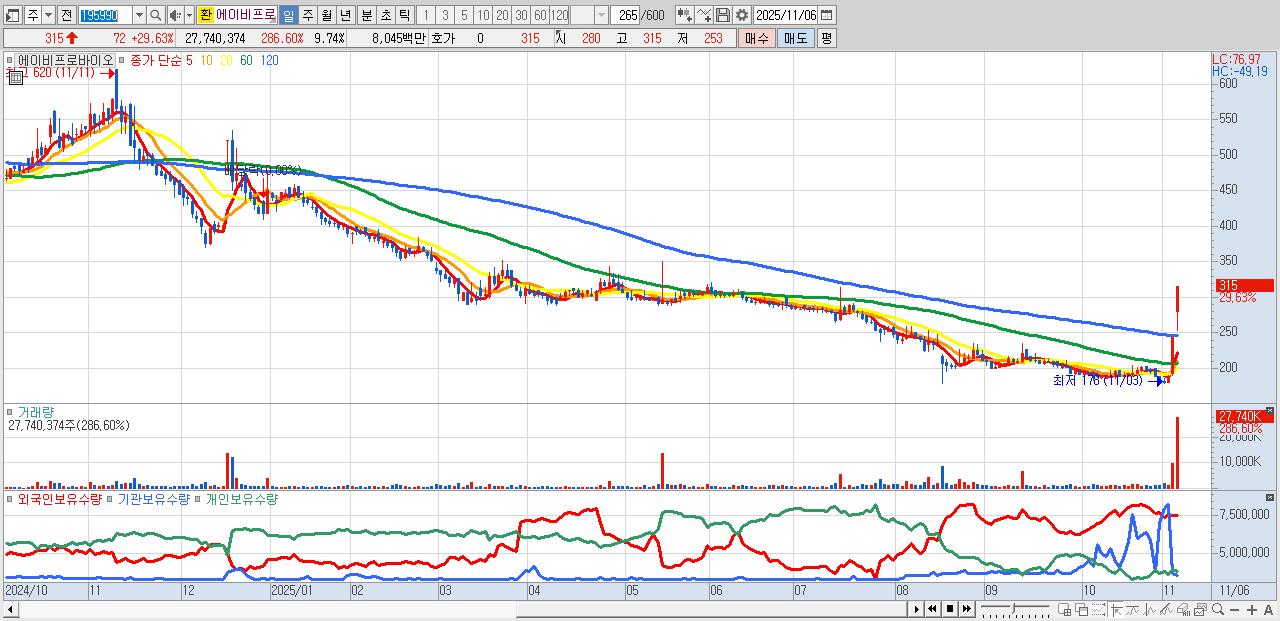
Task: Choose interval button 30
Action: 521,15
